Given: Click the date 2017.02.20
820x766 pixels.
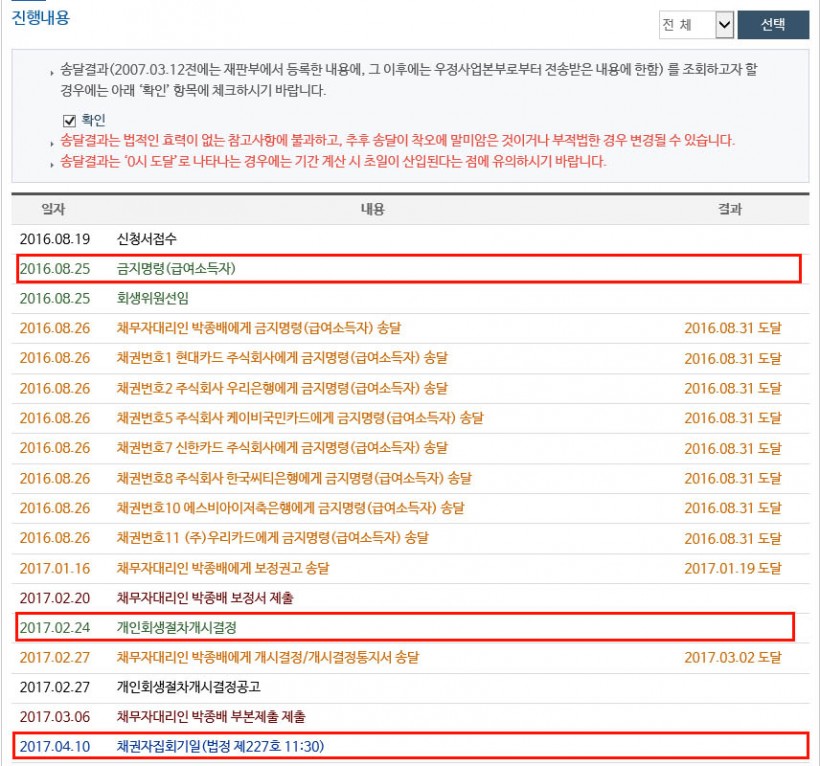Looking at the screenshot, I should pos(55,598).
